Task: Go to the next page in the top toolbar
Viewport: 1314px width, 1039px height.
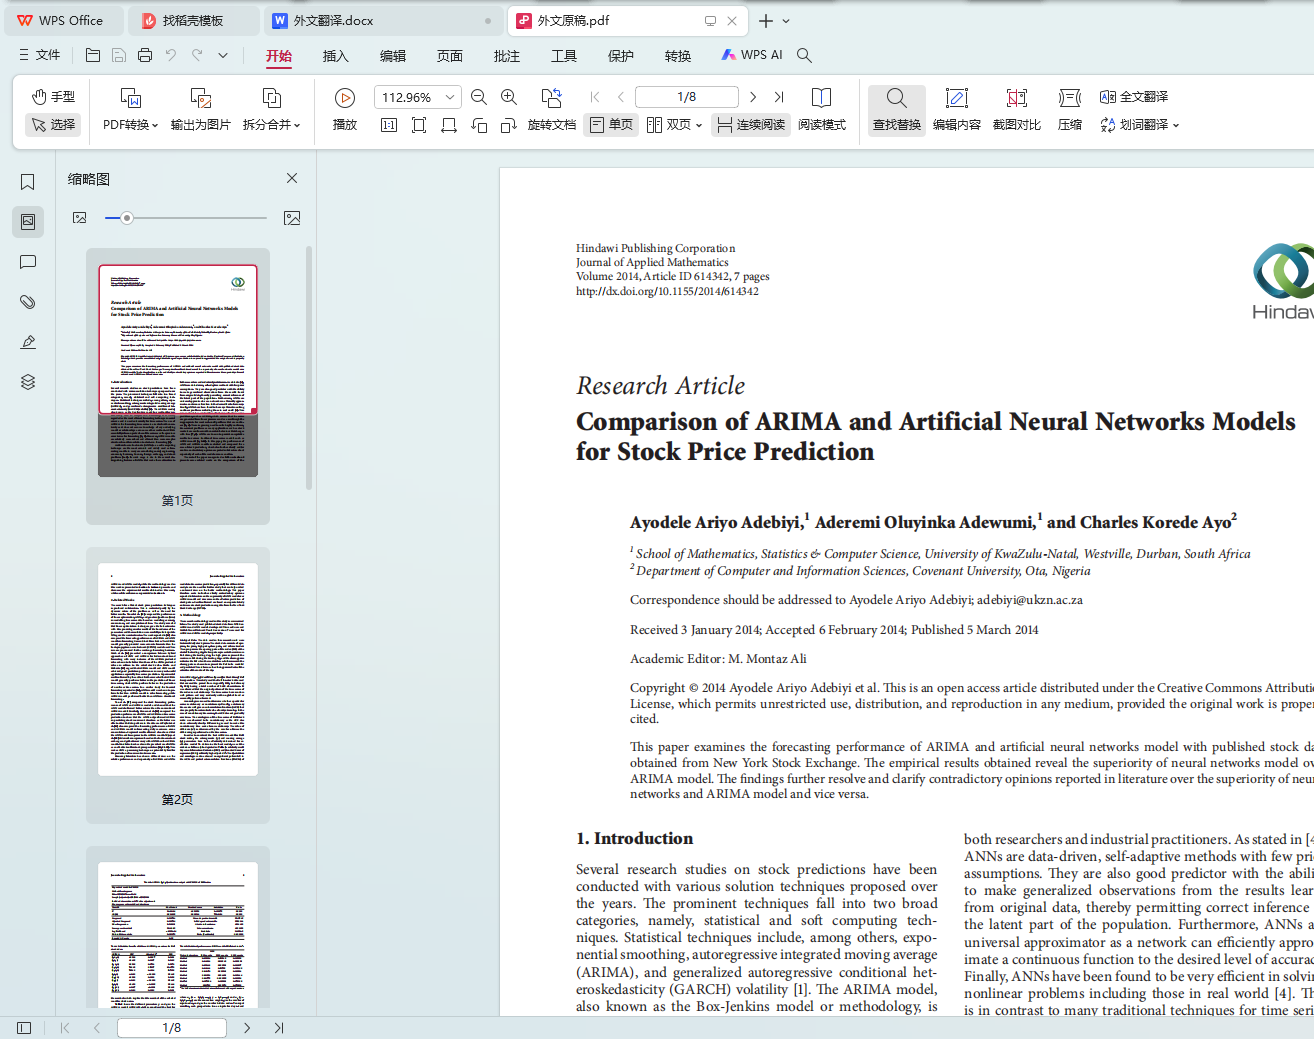Action: point(753,97)
